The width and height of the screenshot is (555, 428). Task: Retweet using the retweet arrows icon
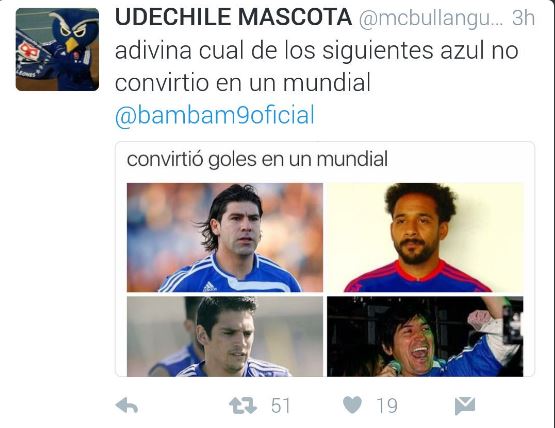tap(243, 405)
